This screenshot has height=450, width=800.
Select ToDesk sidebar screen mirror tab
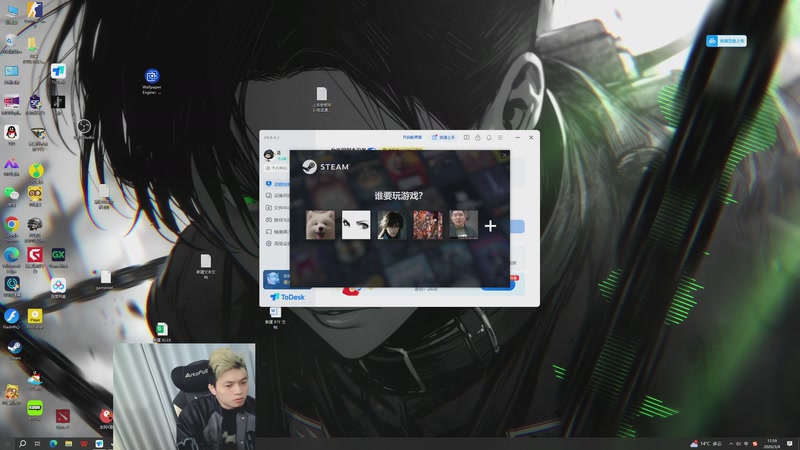point(276,232)
